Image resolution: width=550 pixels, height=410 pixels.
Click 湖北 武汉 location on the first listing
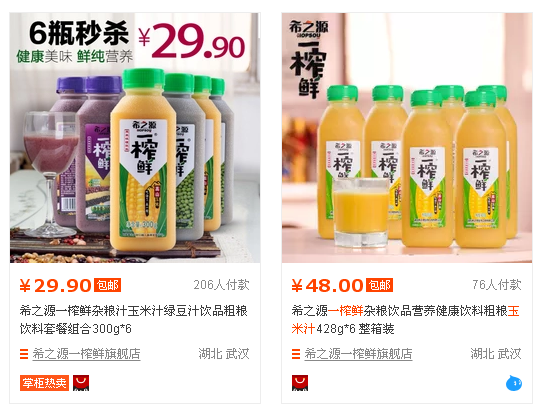pyautogui.click(x=224, y=354)
